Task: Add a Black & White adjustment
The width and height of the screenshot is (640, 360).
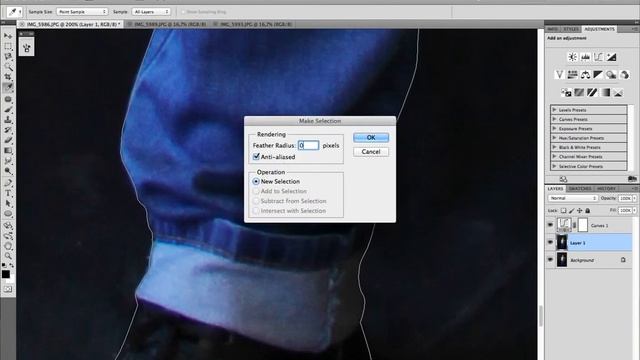Action: pos(598,75)
